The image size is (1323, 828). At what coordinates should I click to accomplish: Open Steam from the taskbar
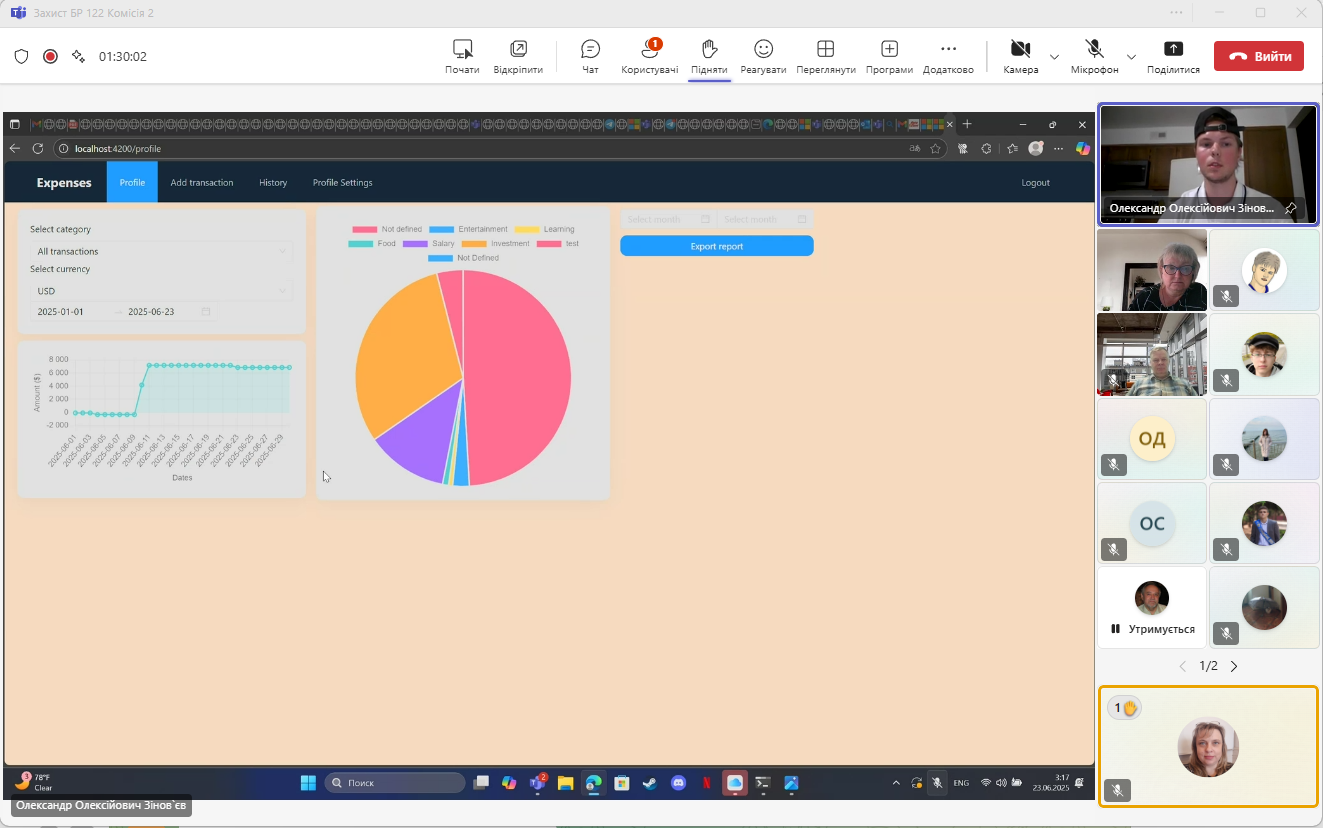click(650, 783)
